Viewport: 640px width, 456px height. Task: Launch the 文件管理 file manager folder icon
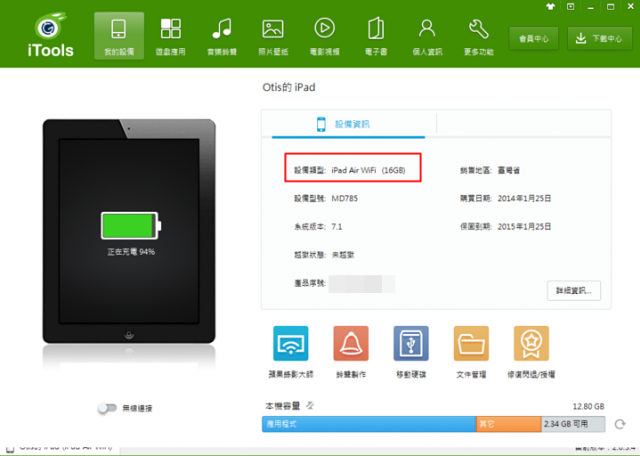pyautogui.click(x=471, y=343)
